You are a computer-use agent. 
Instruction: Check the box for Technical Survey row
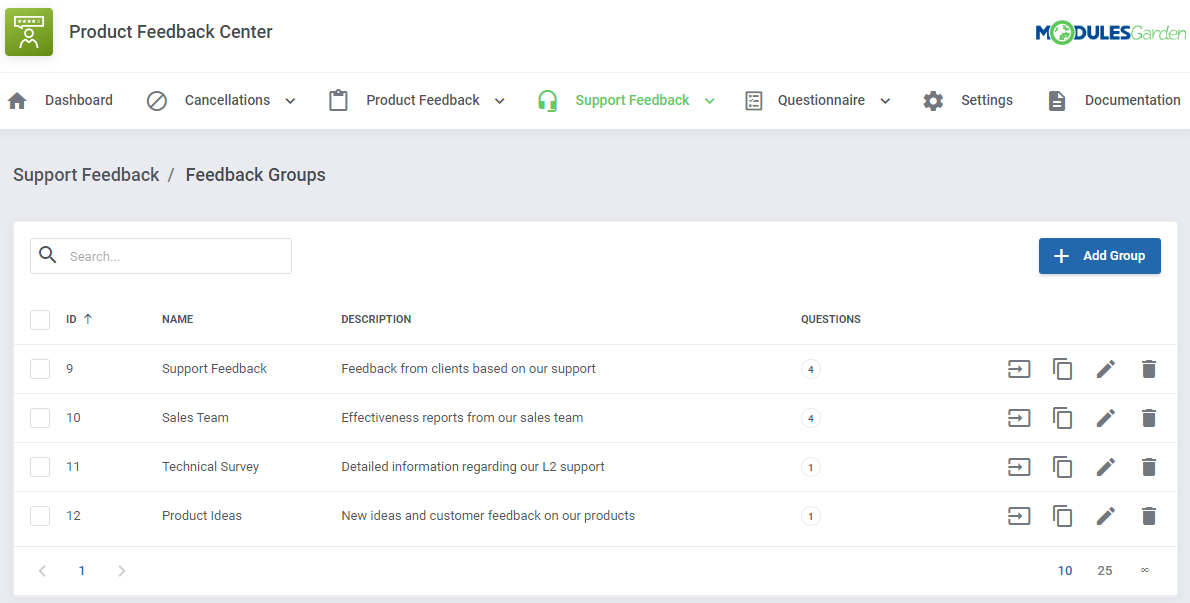pos(39,466)
